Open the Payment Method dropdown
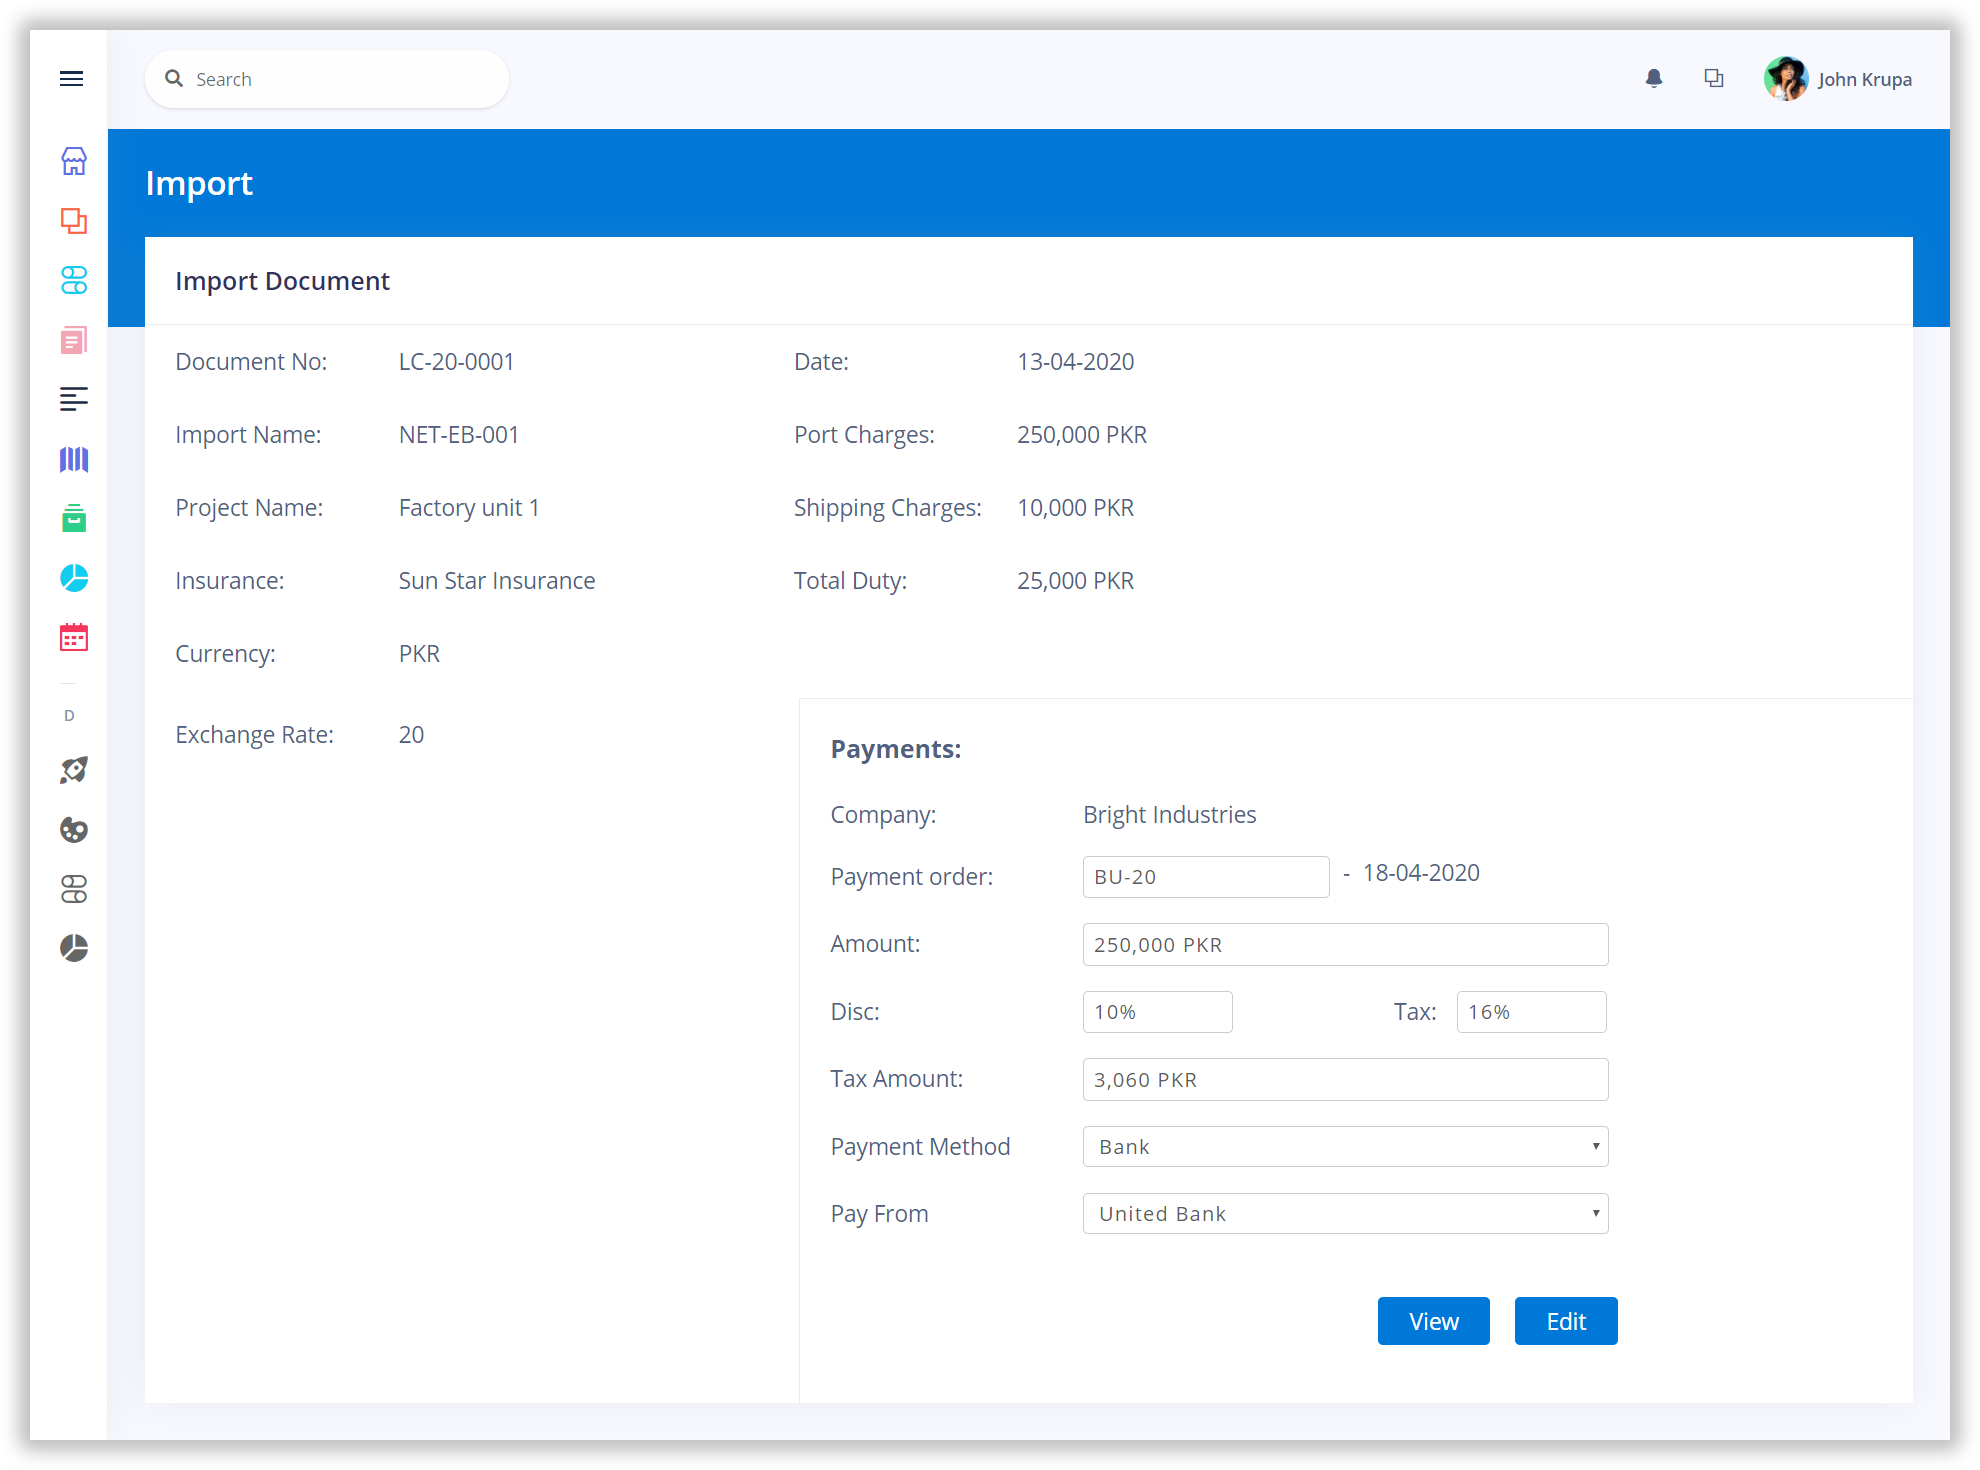The image size is (1980, 1470). coord(1345,1147)
